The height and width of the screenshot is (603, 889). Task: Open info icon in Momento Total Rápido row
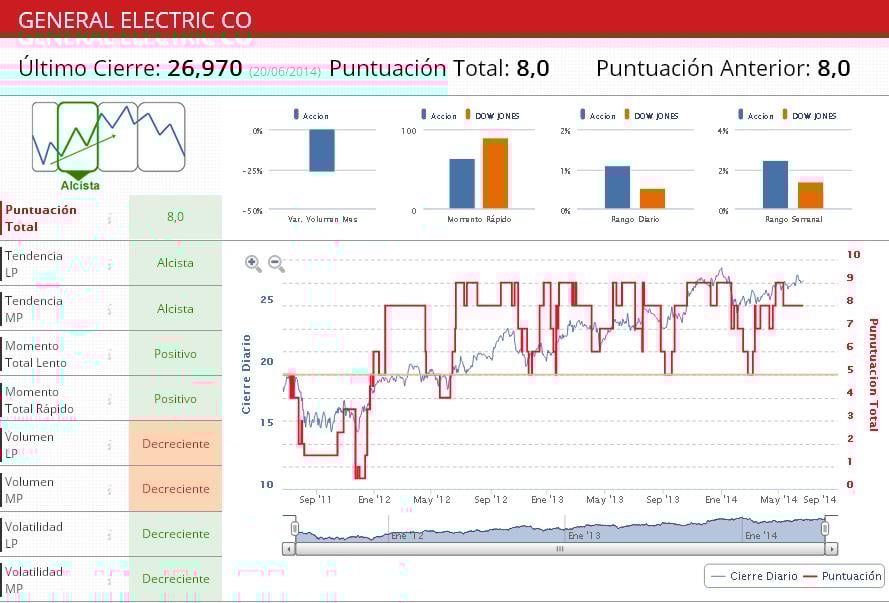pos(109,400)
